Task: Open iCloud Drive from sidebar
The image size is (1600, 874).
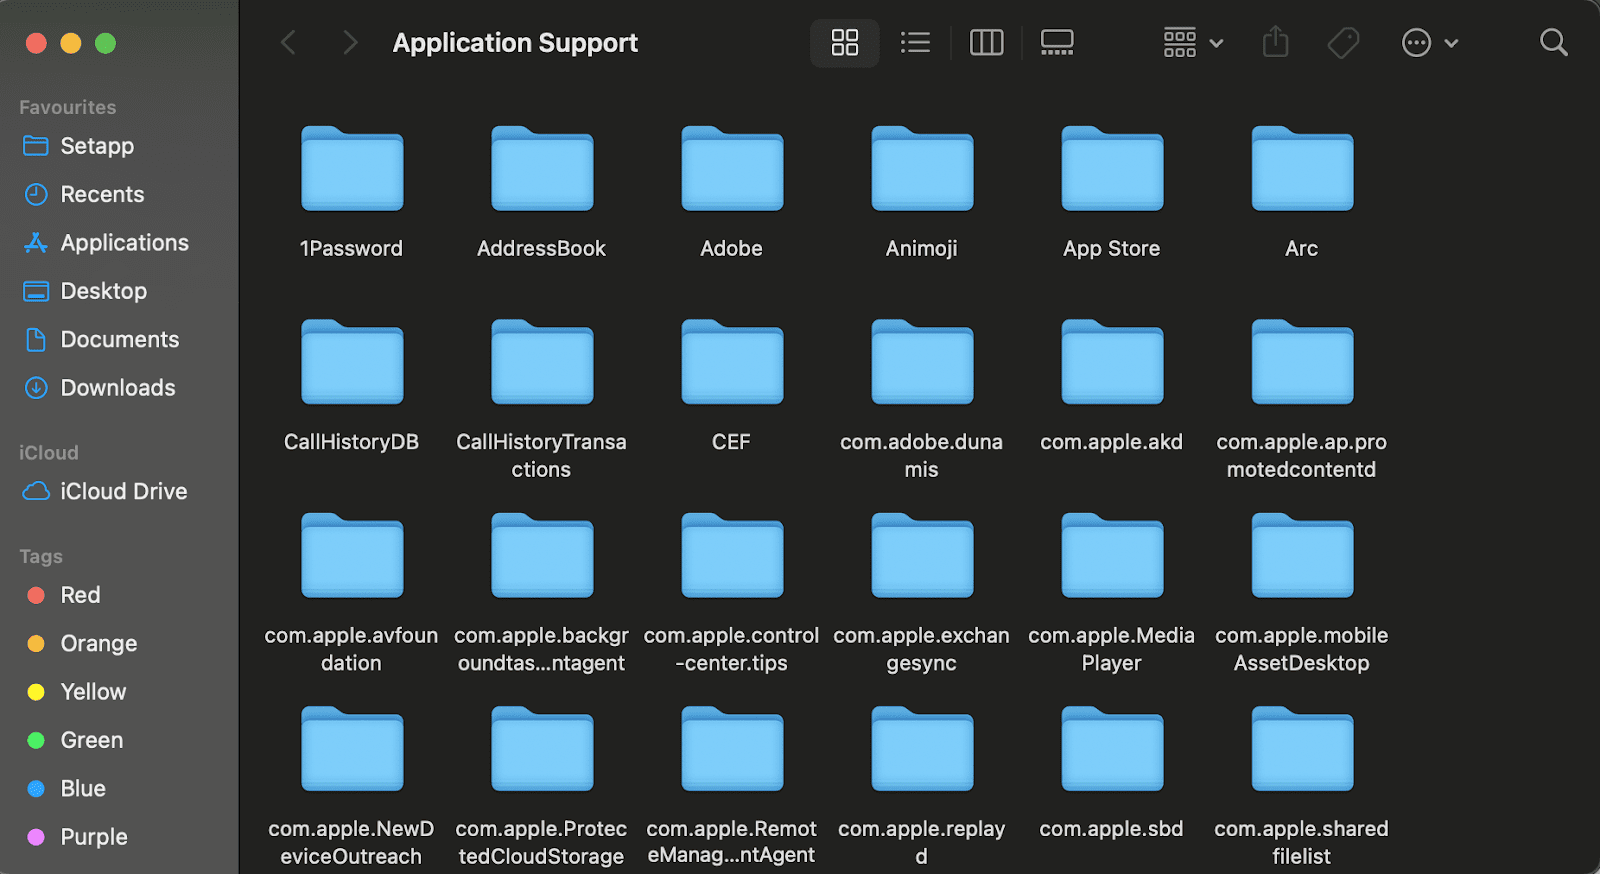Action: click(123, 492)
